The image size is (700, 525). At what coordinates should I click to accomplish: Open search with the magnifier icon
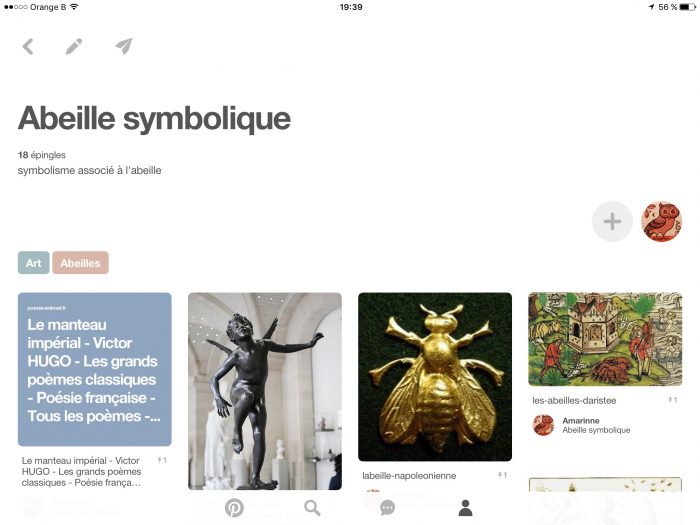[312, 508]
